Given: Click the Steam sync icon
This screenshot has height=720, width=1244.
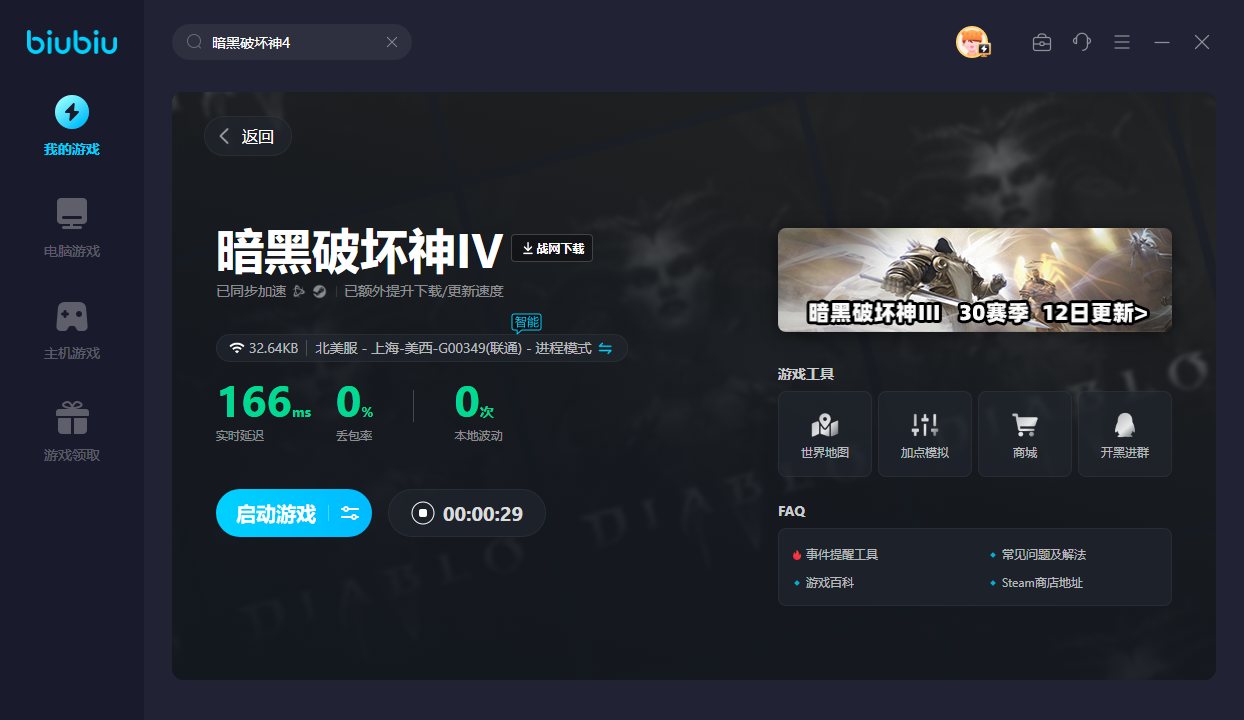Looking at the screenshot, I should [x=320, y=292].
